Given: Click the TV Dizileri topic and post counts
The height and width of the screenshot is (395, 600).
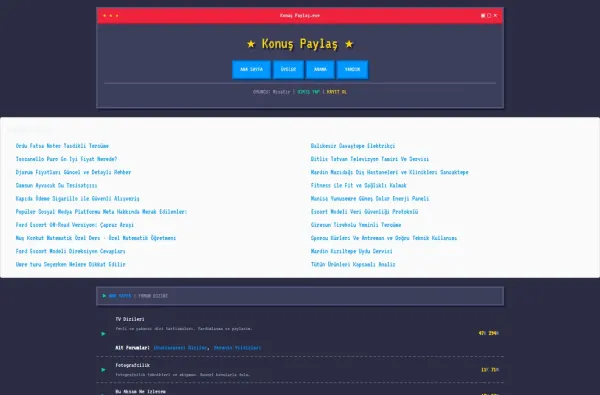Looking at the screenshot, I should pos(489,333).
